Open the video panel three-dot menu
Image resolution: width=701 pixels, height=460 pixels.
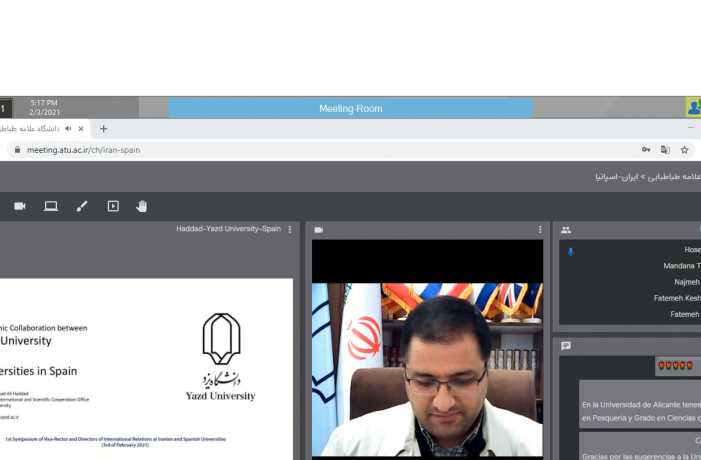[x=540, y=229]
